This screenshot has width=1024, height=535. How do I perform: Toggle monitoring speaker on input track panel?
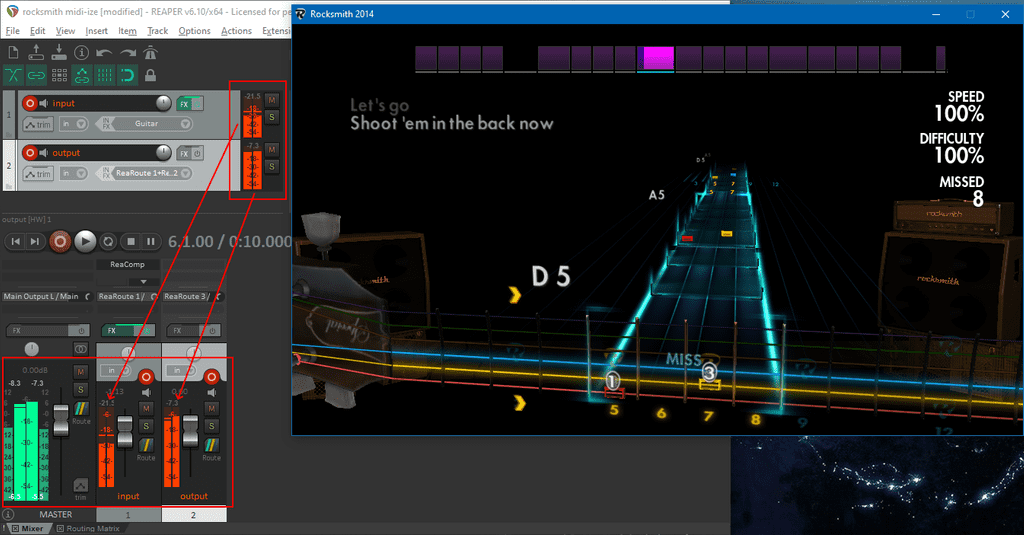[44, 103]
